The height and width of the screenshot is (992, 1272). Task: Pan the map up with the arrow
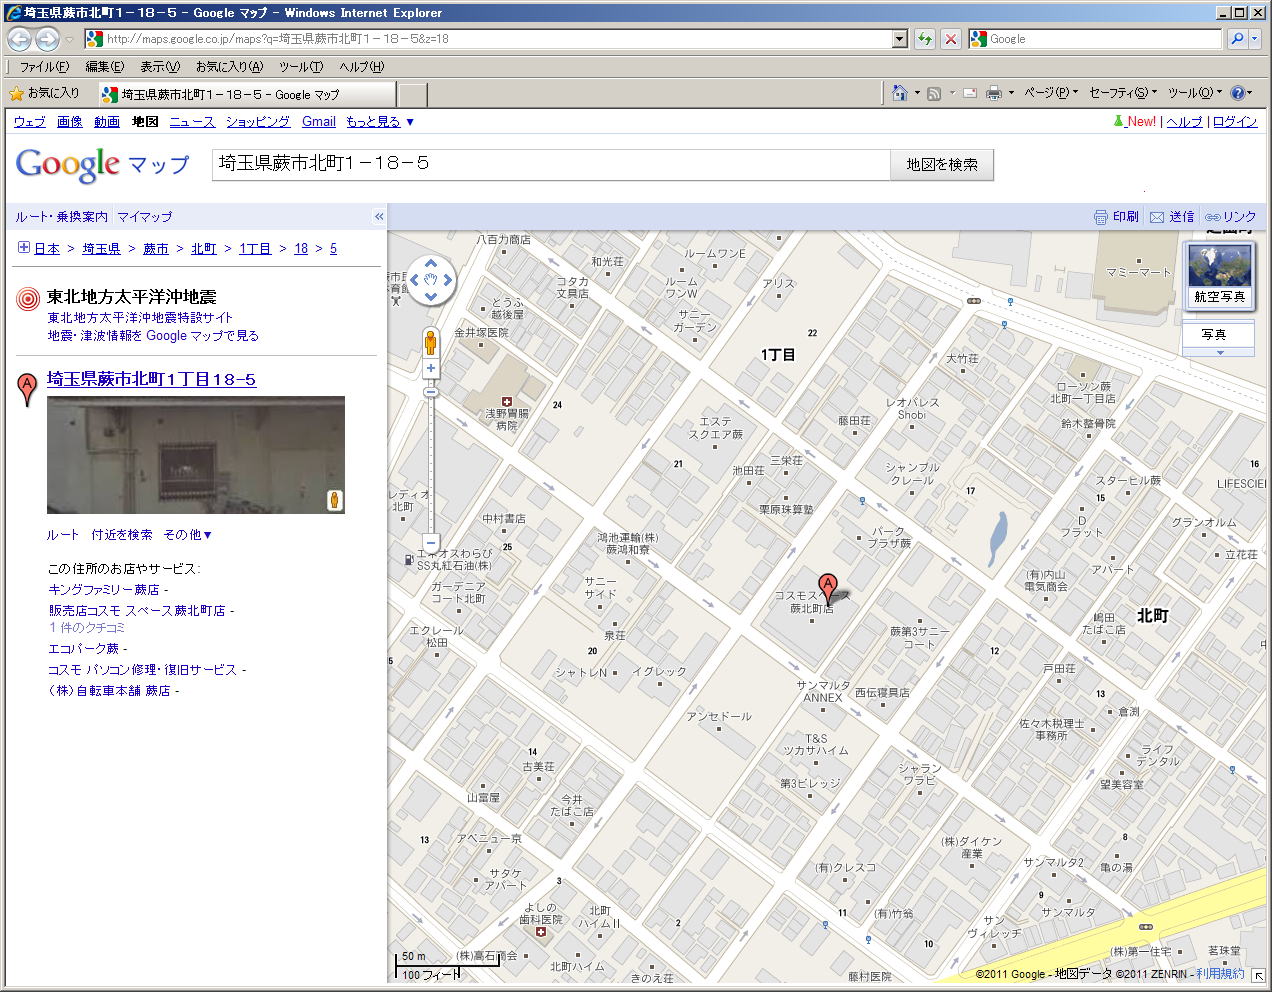pos(431,264)
